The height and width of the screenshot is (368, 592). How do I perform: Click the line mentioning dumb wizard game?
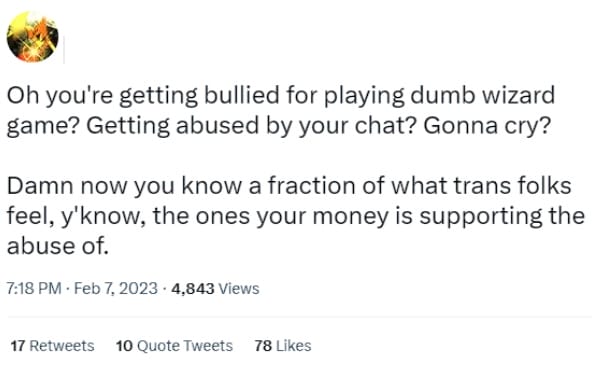(x=281, y=96)
